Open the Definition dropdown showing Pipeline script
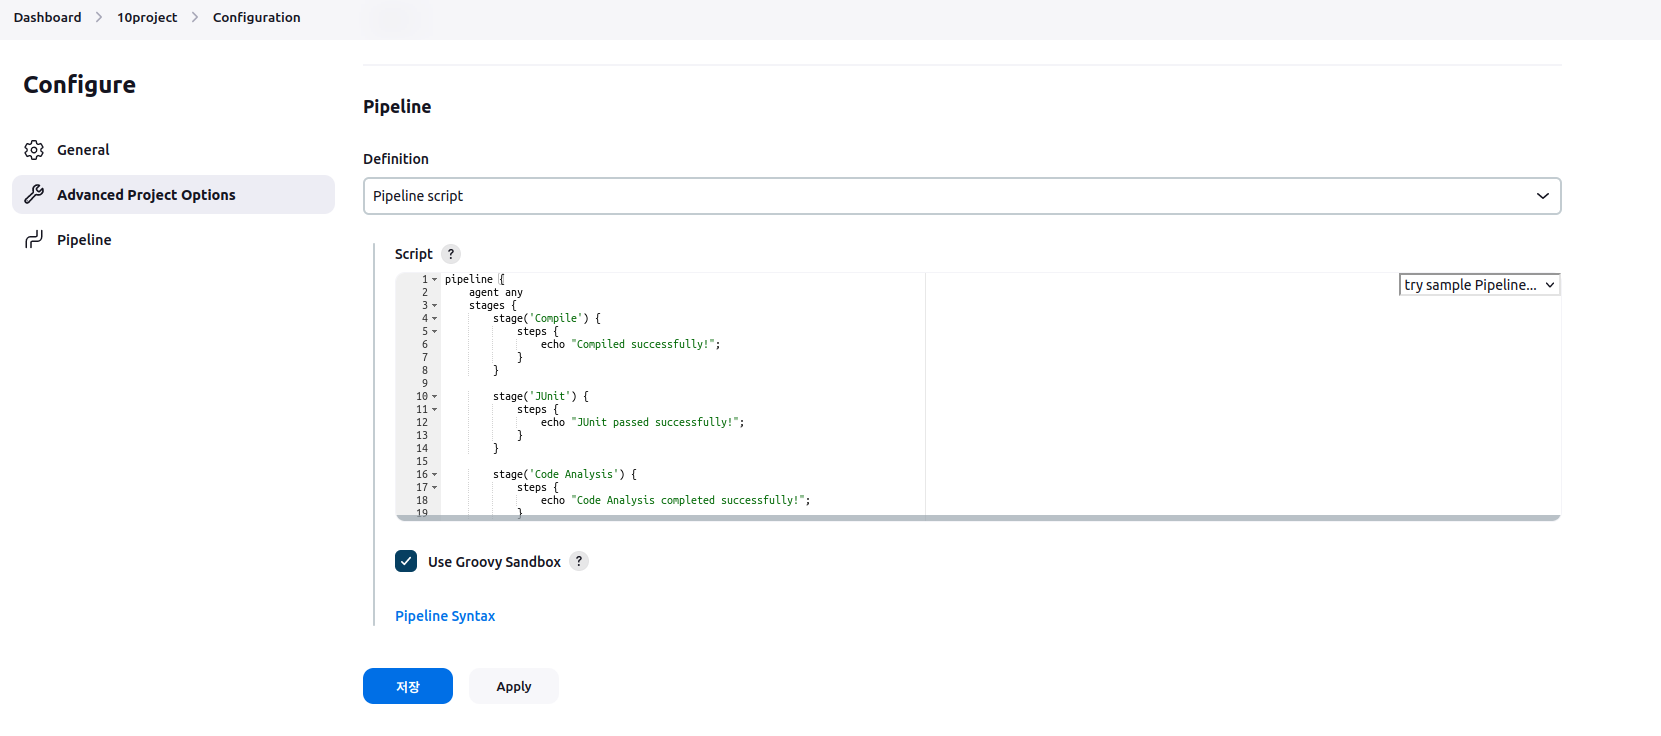This screenshot has width=1661, height=736. click(x=962, y=196)
